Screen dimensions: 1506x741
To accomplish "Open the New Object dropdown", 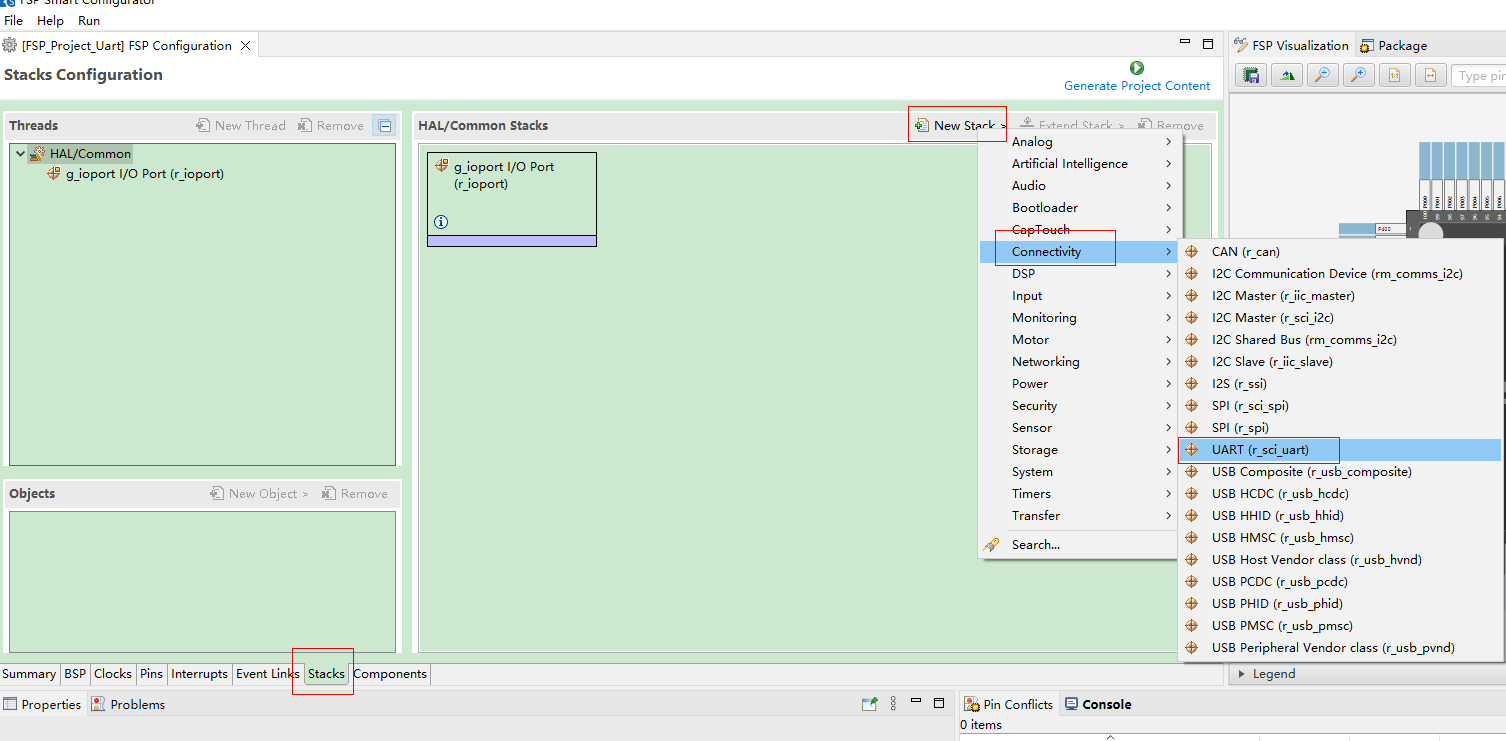I will pos(259,494).
